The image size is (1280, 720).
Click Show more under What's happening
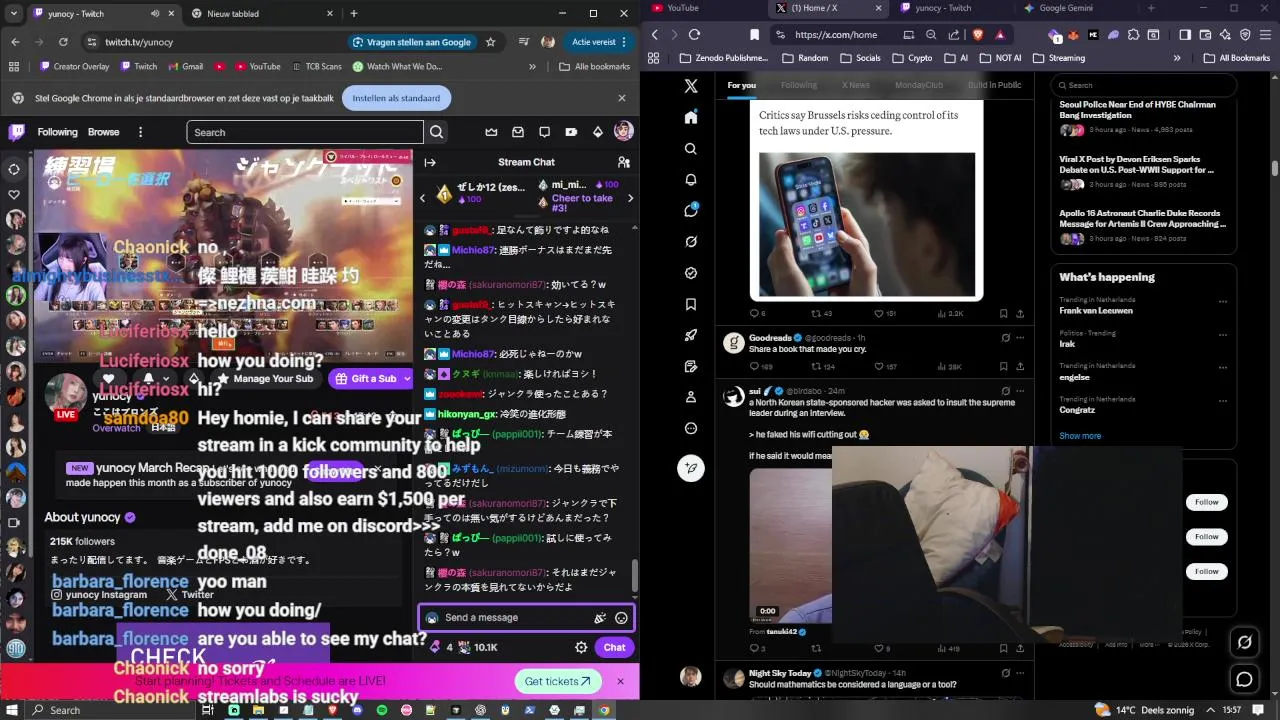coord(1080,436)
